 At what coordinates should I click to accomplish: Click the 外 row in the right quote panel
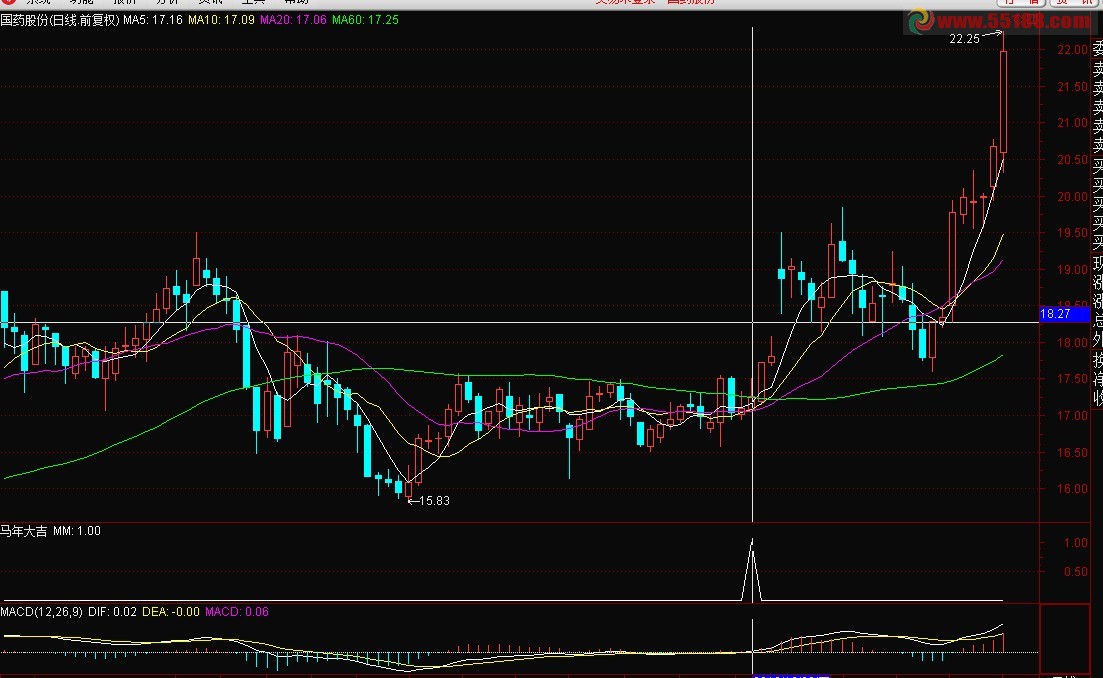[1097, 340]
